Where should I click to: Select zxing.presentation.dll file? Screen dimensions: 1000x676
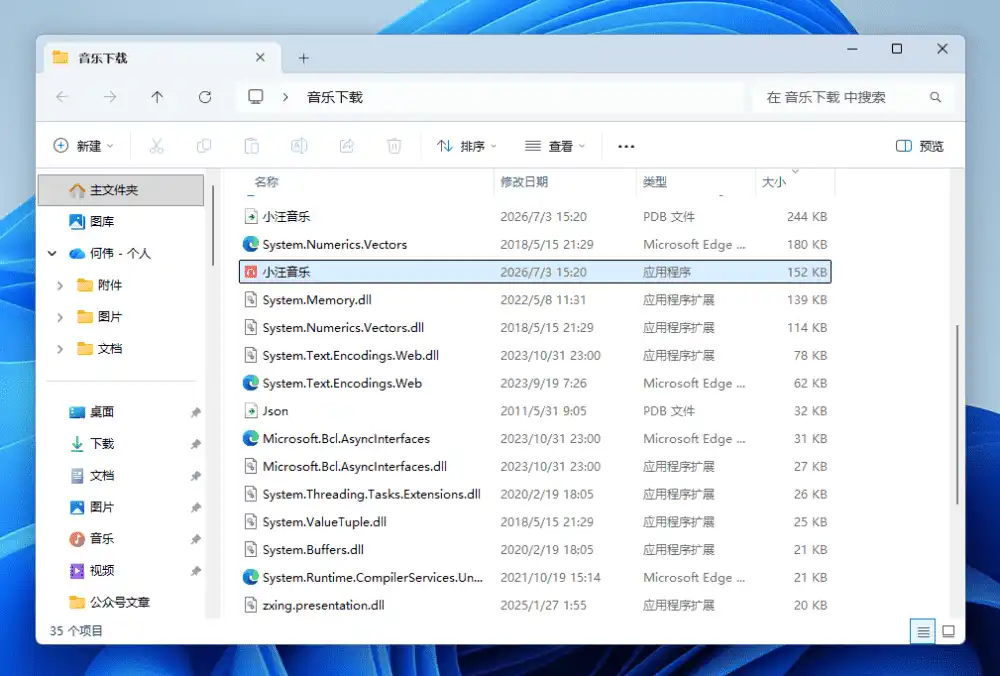click(x=535, y=605)
